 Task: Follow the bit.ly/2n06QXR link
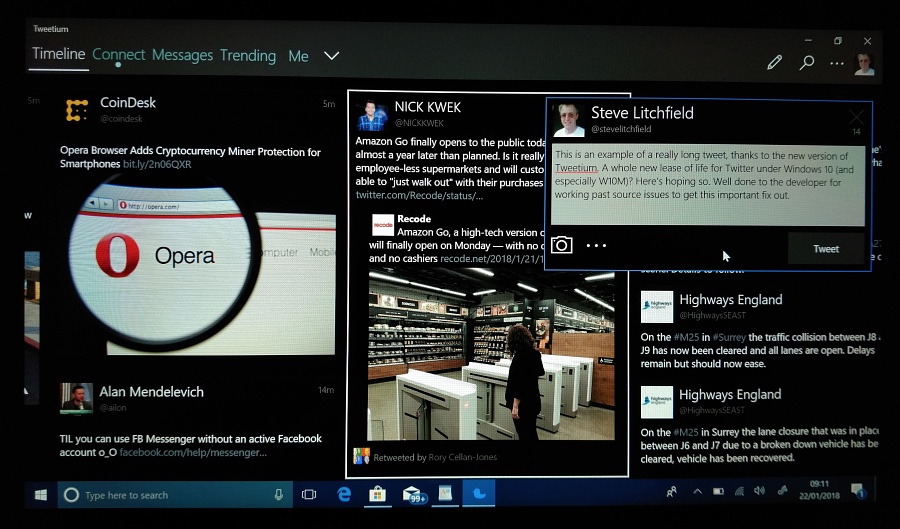157,164
